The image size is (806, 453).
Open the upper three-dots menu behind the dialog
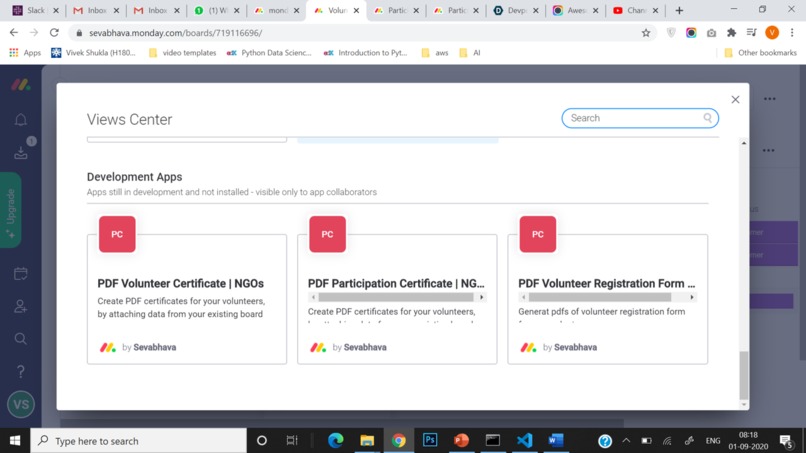click(x=770, y=99)
